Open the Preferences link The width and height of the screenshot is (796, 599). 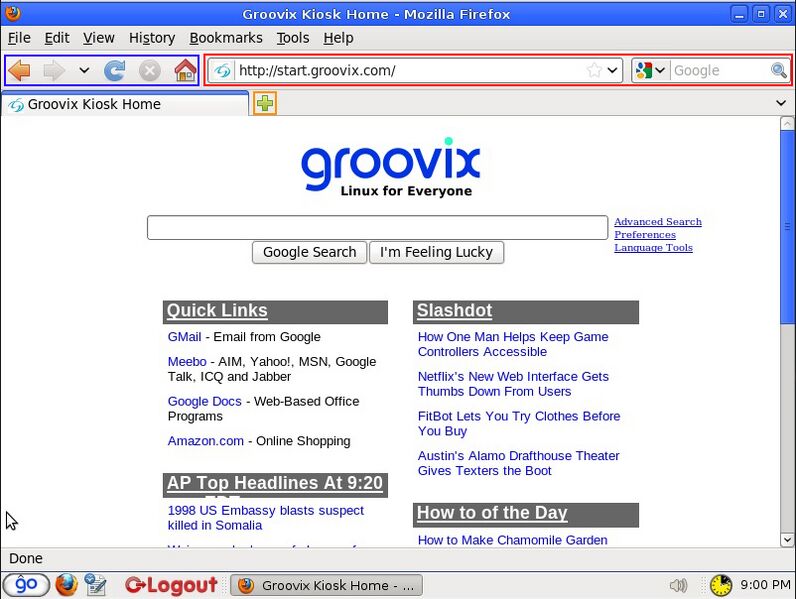pyautogui.click(x=645, y=235)
